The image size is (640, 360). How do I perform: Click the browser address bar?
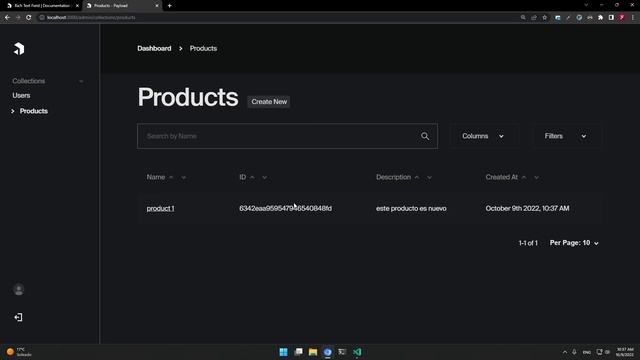(x=278, y=18)
